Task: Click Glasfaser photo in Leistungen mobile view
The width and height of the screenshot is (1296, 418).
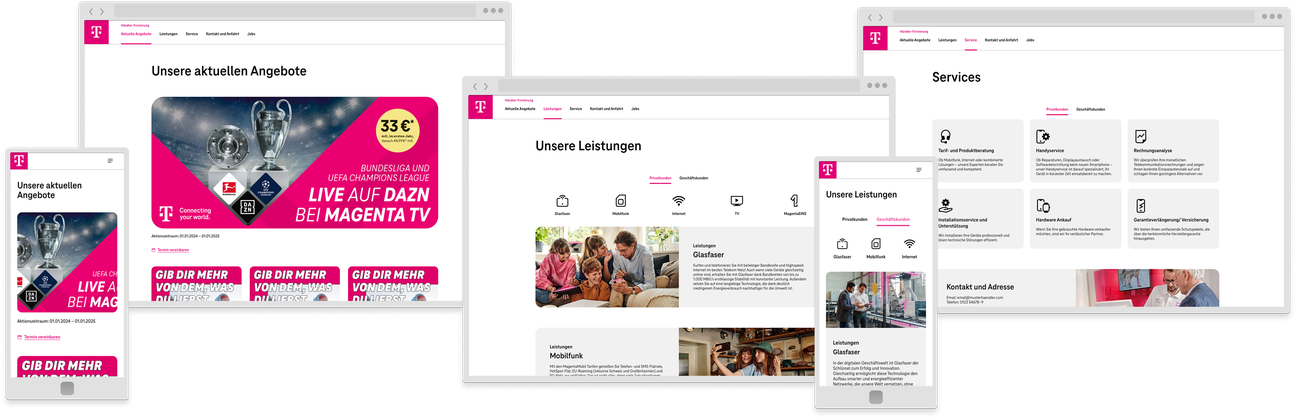Action: pos(875,300)
